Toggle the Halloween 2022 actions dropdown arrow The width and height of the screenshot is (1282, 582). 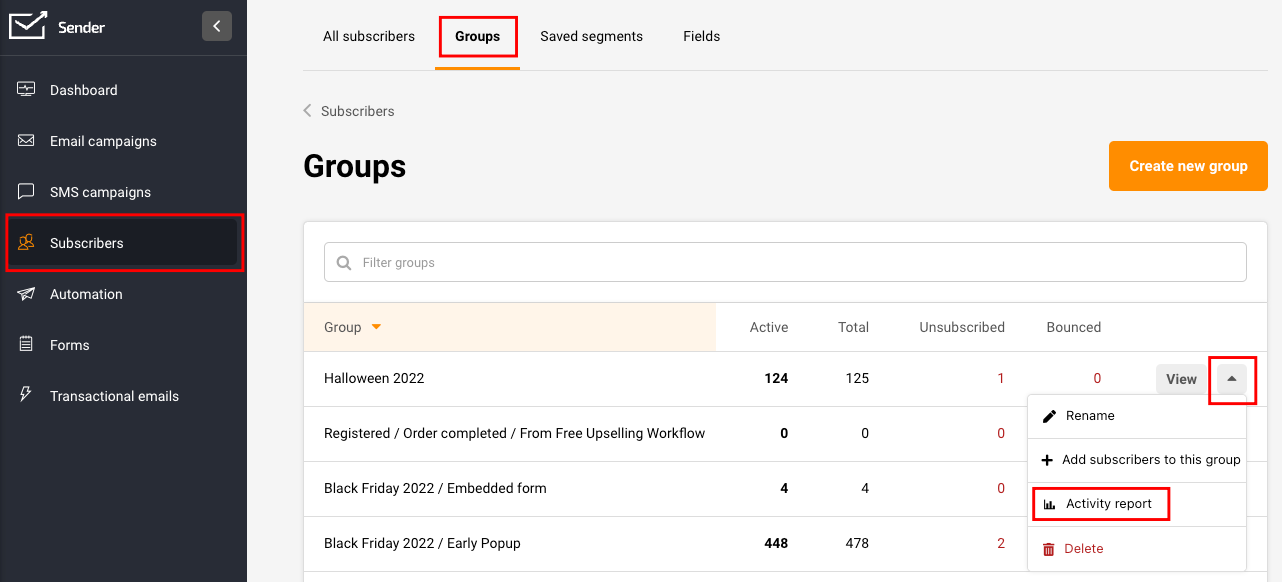point(1232,379)
